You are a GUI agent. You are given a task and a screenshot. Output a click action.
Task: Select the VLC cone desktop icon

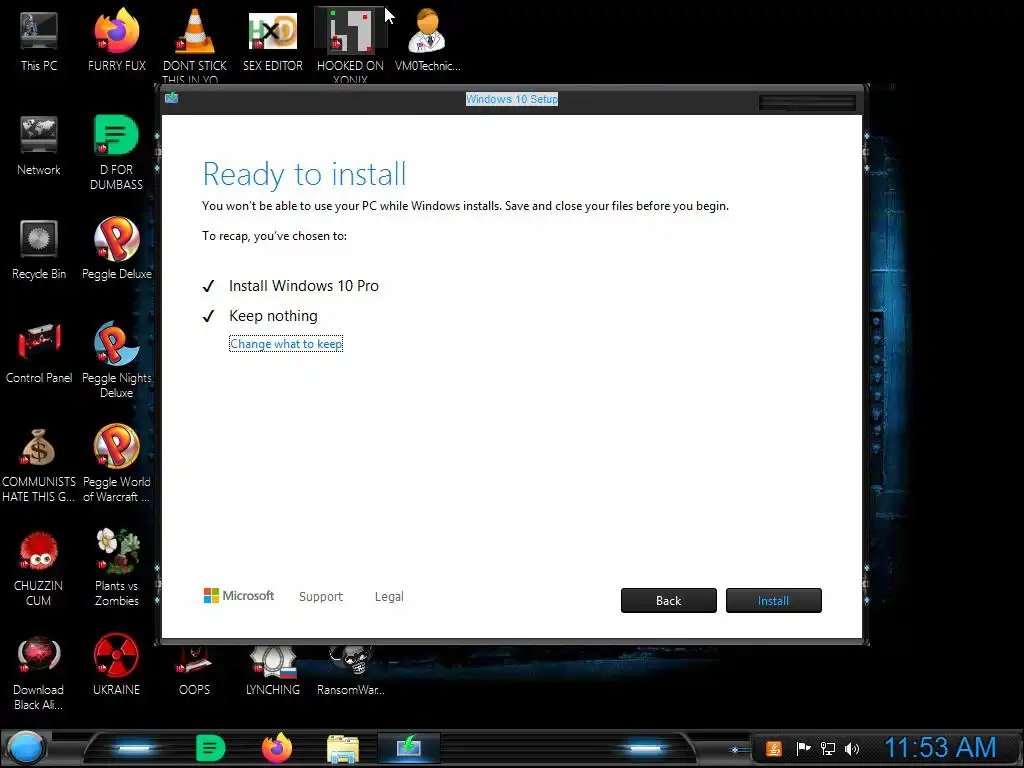[195, 44]
